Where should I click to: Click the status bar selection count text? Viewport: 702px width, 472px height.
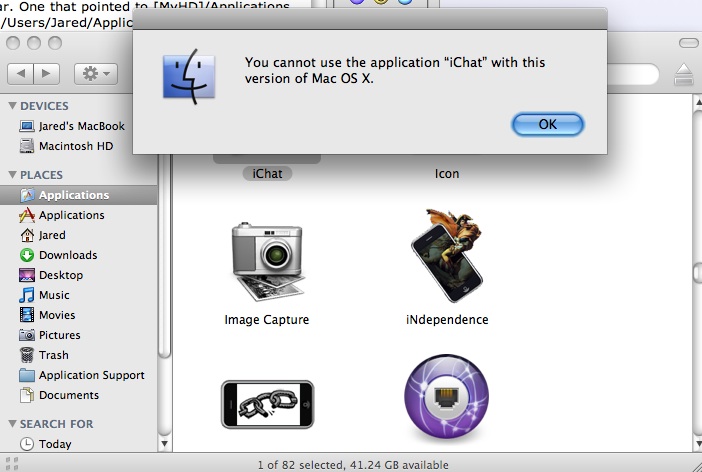tap(353, 465)
